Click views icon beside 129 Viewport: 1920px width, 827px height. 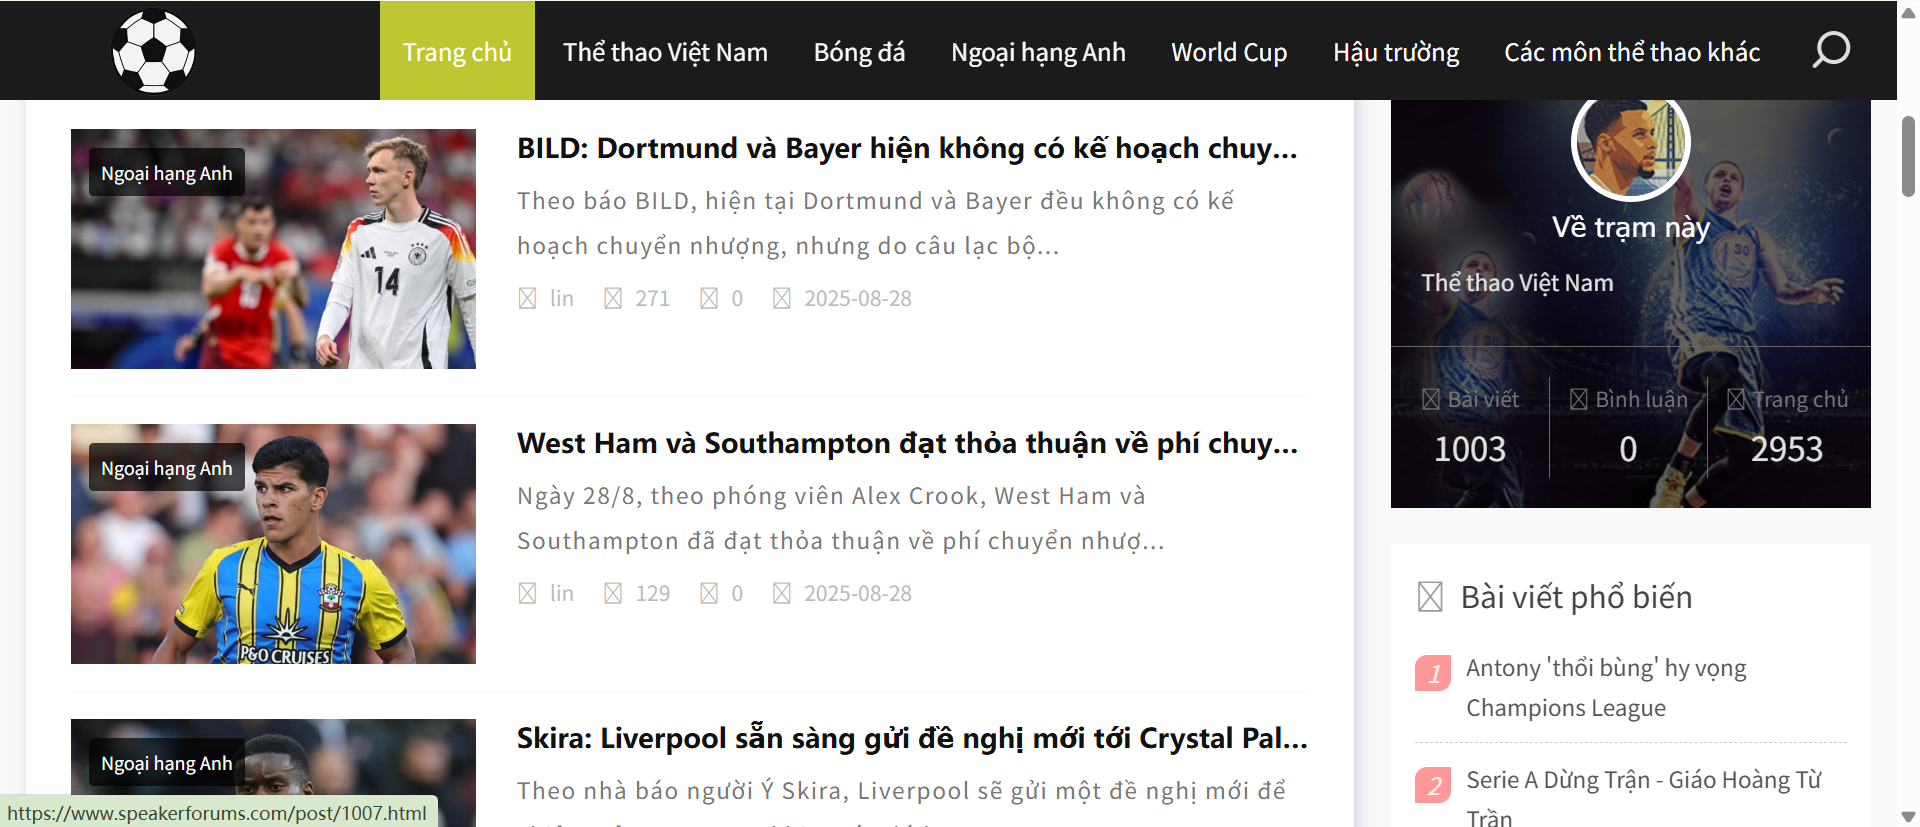[613, 593]
